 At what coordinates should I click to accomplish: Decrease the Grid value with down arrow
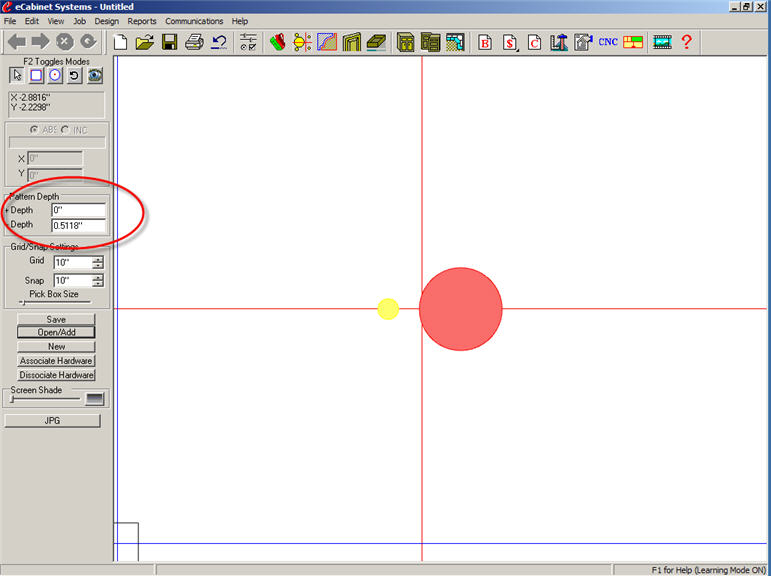(x=98, y=266)
